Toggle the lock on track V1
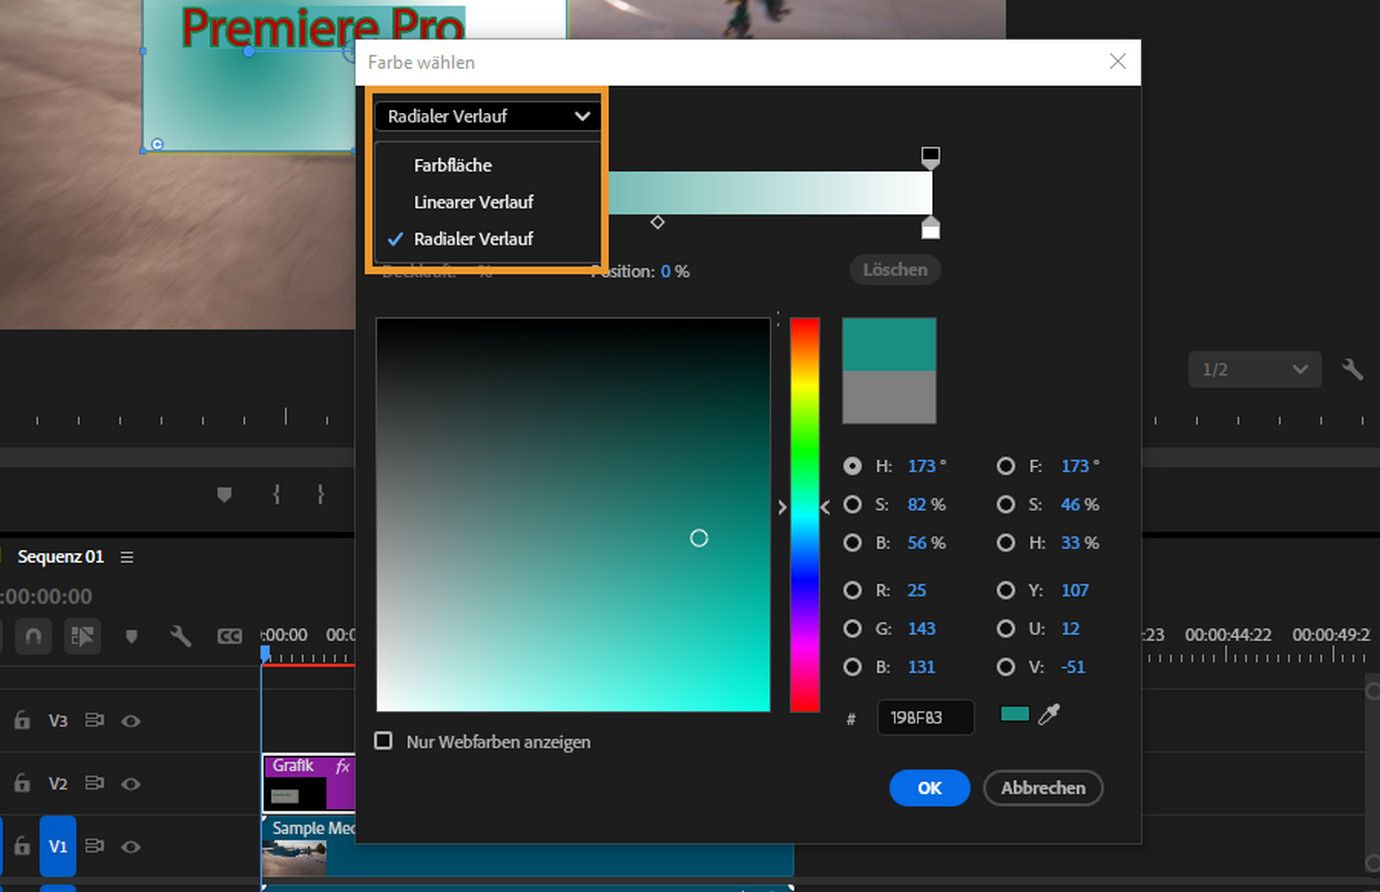The height and width of the screenshot is (892, 1380). (x=21, y=846)
